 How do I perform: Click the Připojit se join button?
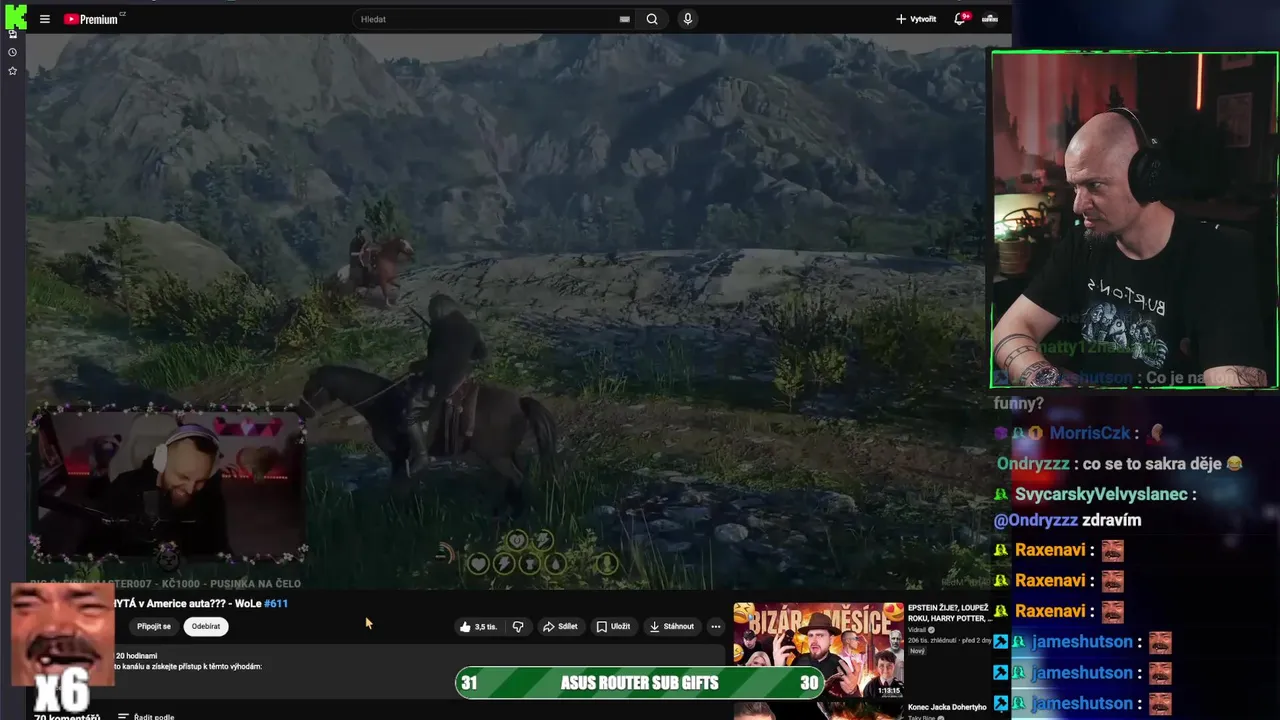point(154,627)
